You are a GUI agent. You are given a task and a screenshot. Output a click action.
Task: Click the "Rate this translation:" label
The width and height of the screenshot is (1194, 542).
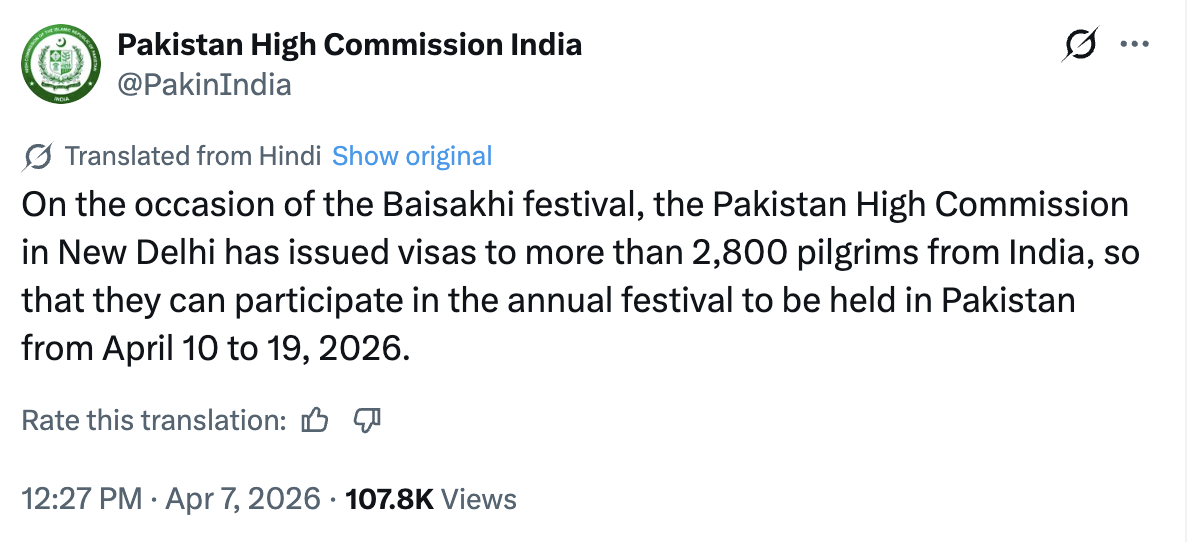155,420
